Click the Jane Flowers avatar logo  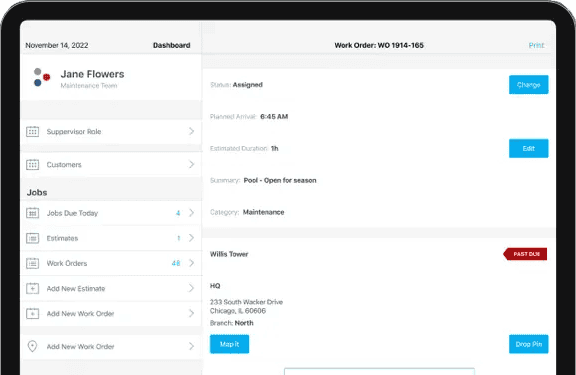[x=42, y=77]
